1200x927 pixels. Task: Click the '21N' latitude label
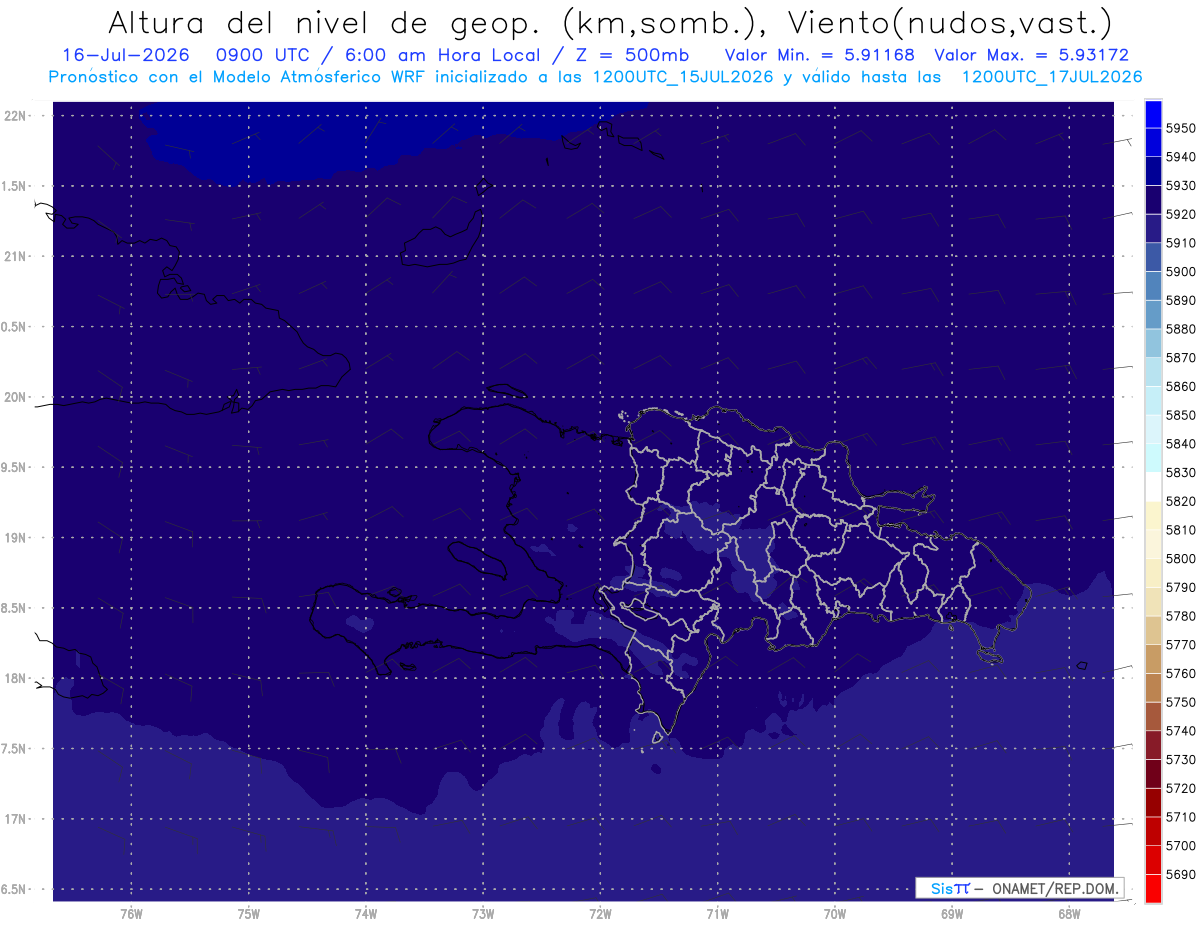tap(17, 256)
